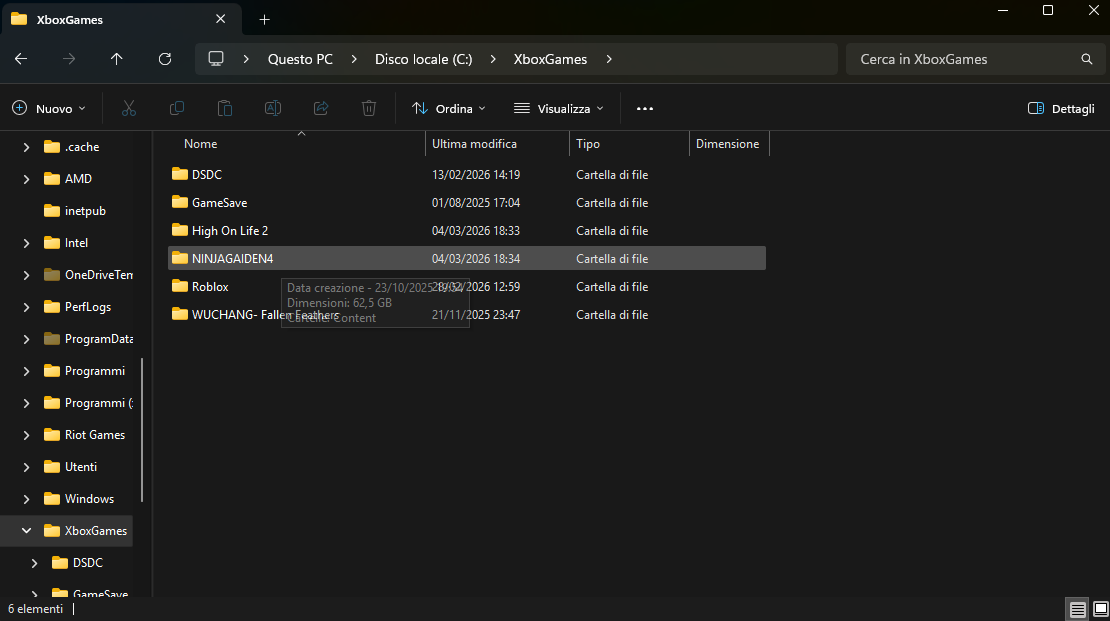Select the DSDC folder icon in file list
Viewport: 1110px width, 621px height.
(x=180, y=174)
